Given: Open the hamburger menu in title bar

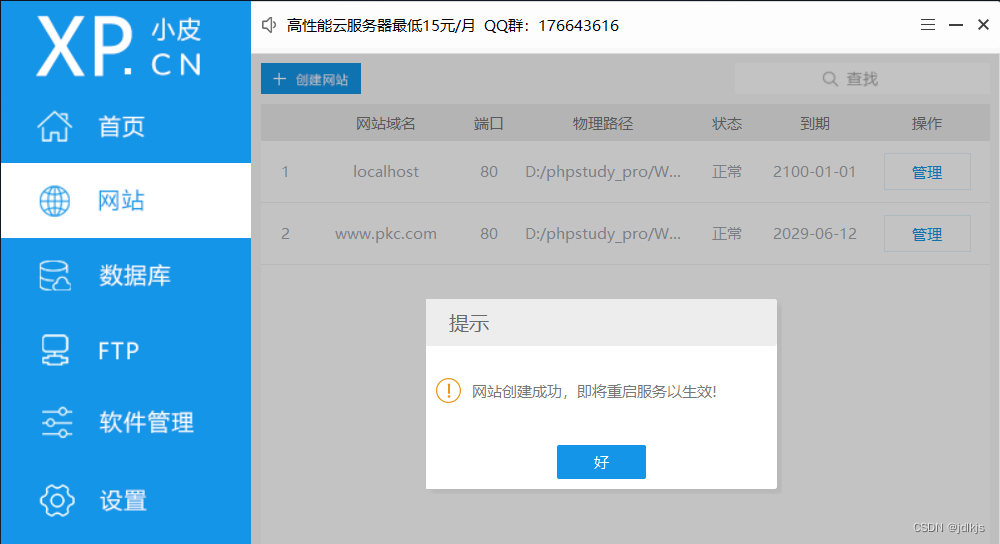Looking at the screenshot, I should [928, 25].
